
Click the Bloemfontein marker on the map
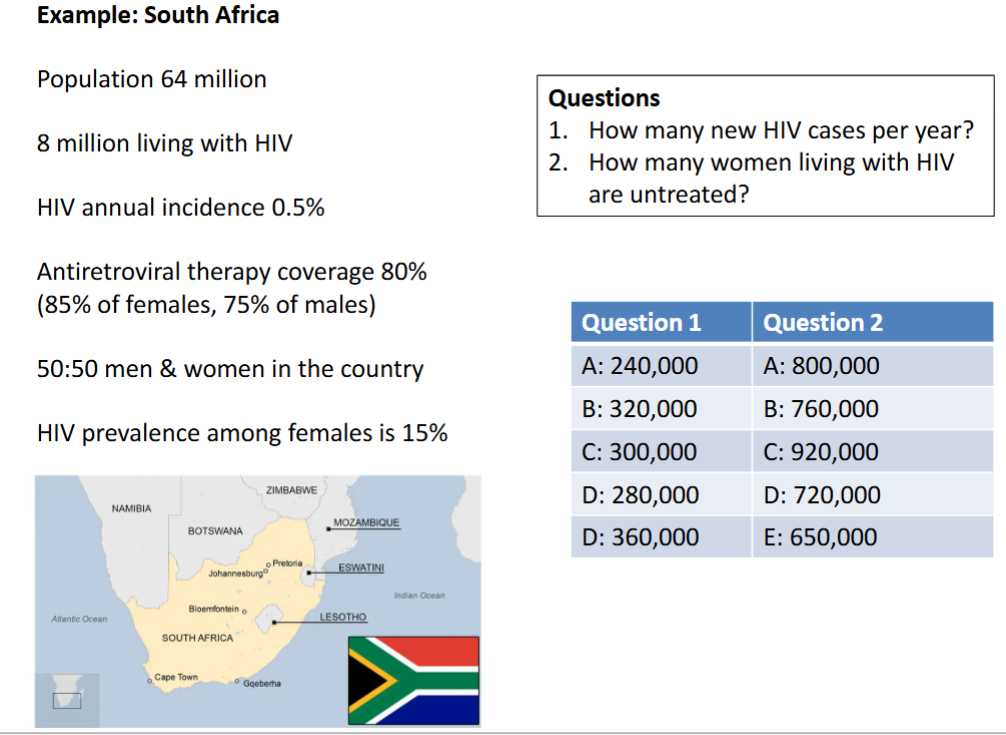[244, 609]
